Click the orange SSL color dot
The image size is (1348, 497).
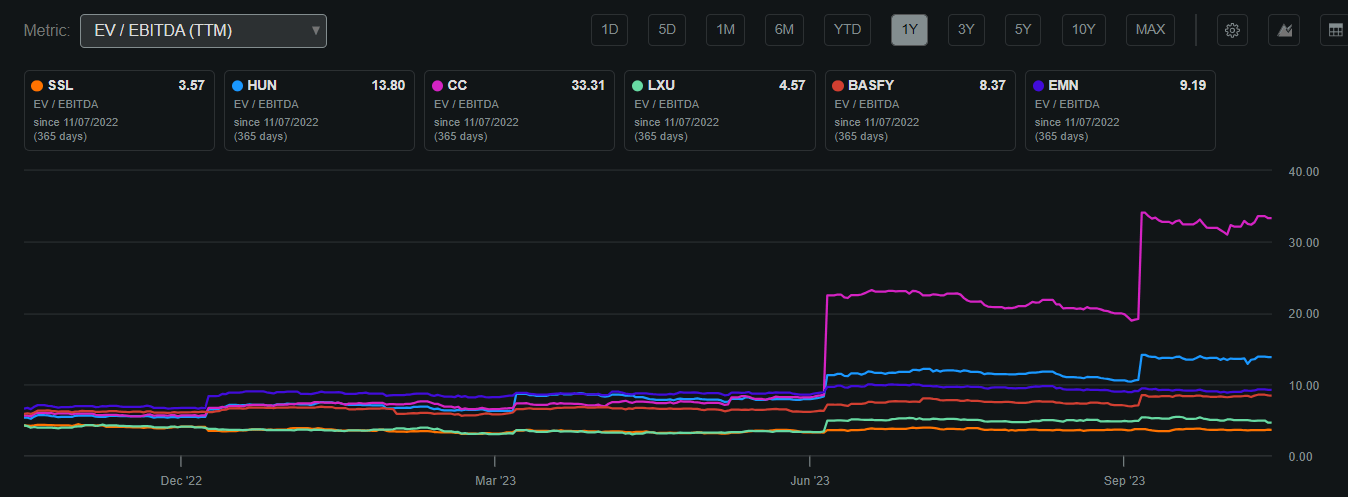[37, 86]
